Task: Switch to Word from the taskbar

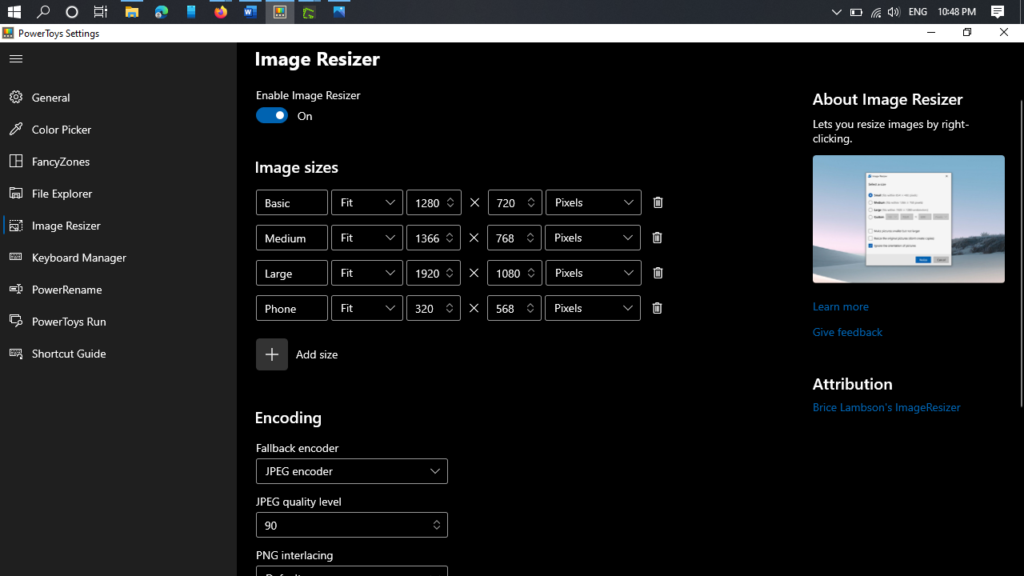Action: tap(250, 12)
